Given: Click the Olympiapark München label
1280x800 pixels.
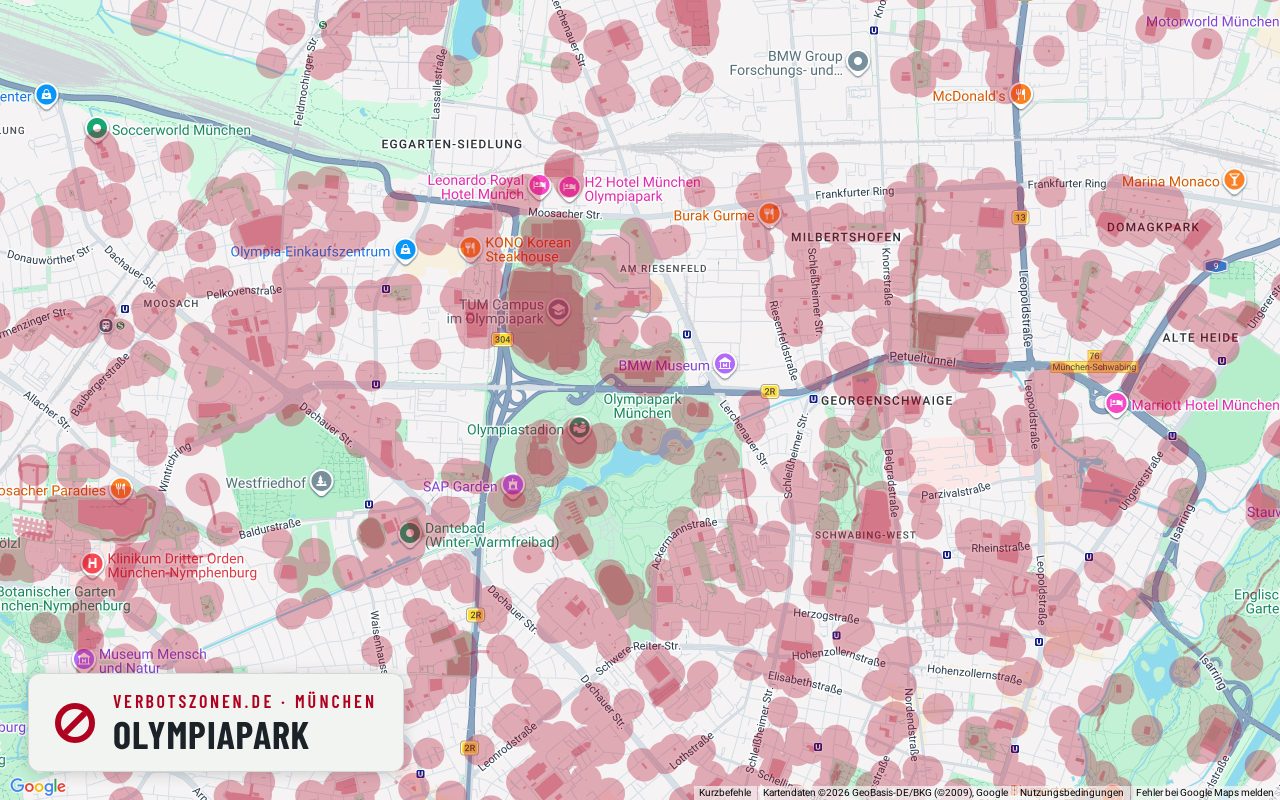Looking at the screenshot, I should (642, 405).
